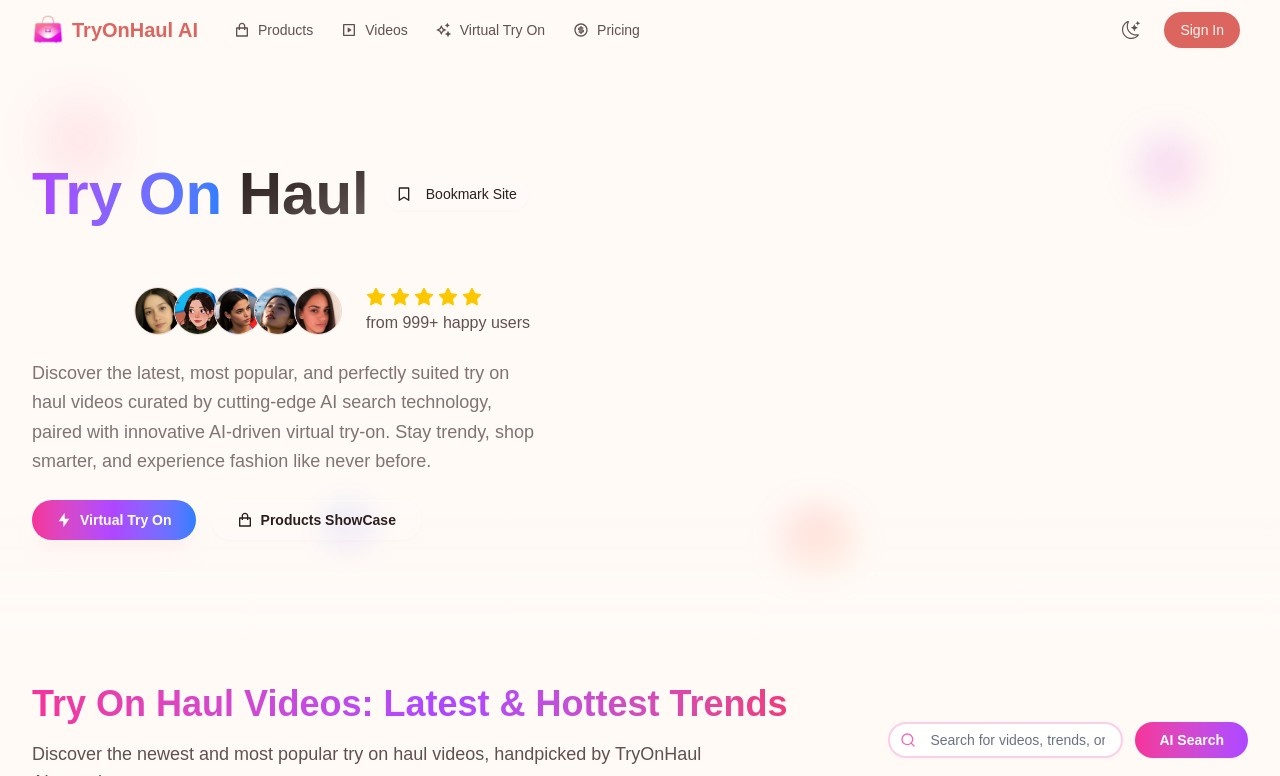Click the shopping bag icon beside Products nav
This screenshot has height=776, width=1280.
242,30
